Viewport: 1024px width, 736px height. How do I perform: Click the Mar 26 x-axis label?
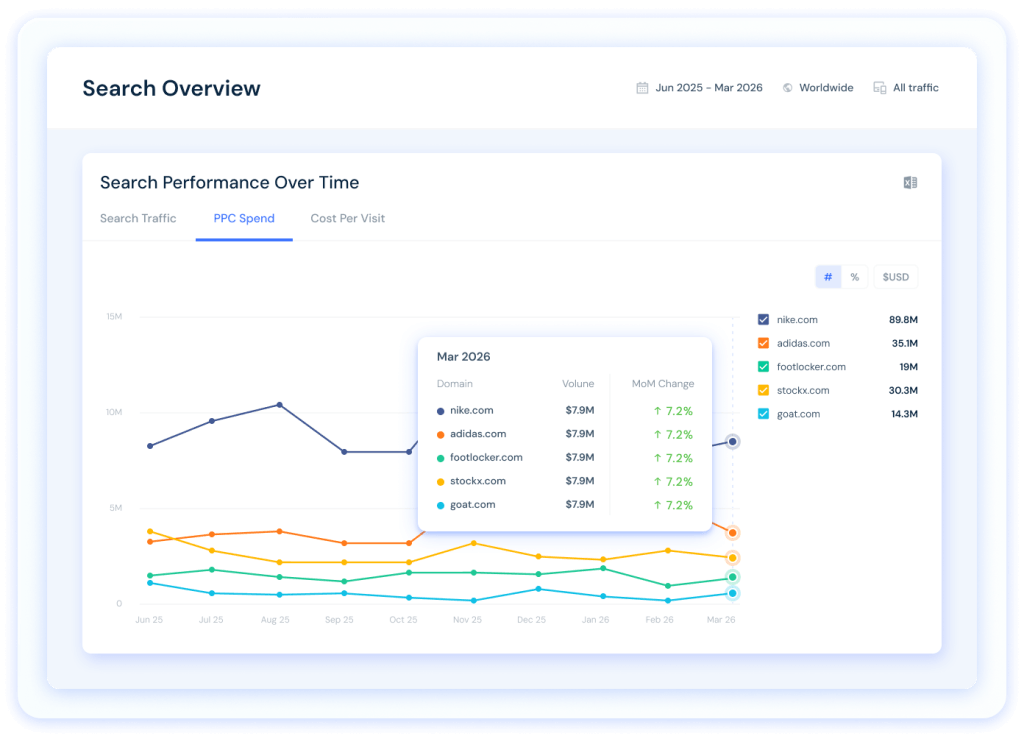(x=720, y=619)
